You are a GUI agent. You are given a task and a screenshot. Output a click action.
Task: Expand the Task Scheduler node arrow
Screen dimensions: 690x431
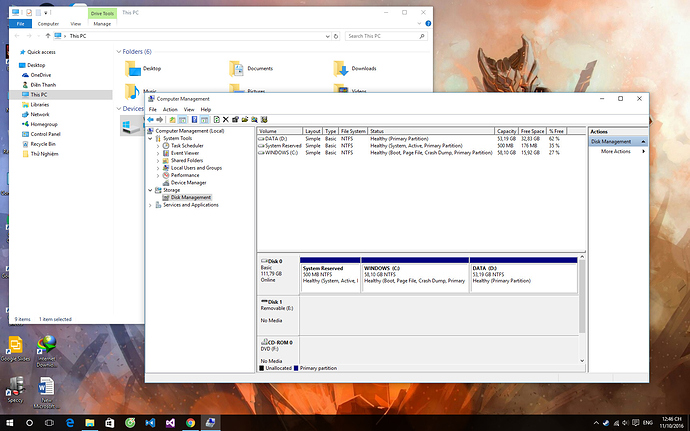pyautogui.click(x=158, y=146)
